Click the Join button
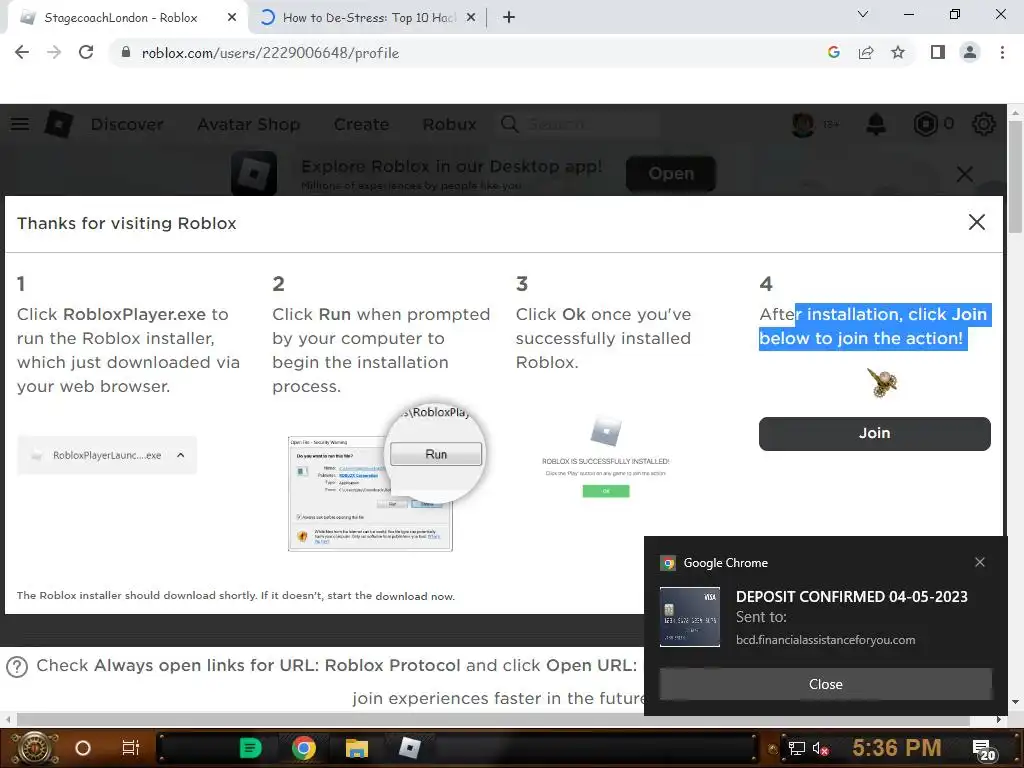The height and width of the screenshot is (768, 1024). (x=874, y=434)
